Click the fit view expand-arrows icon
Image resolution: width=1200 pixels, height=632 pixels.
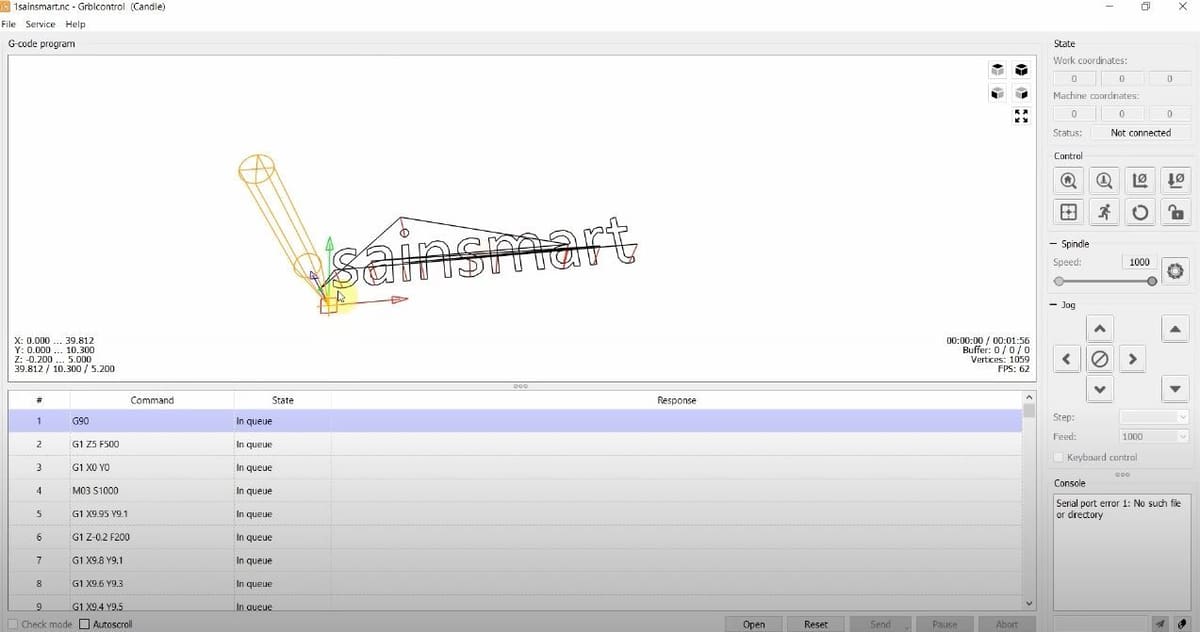1021,115
